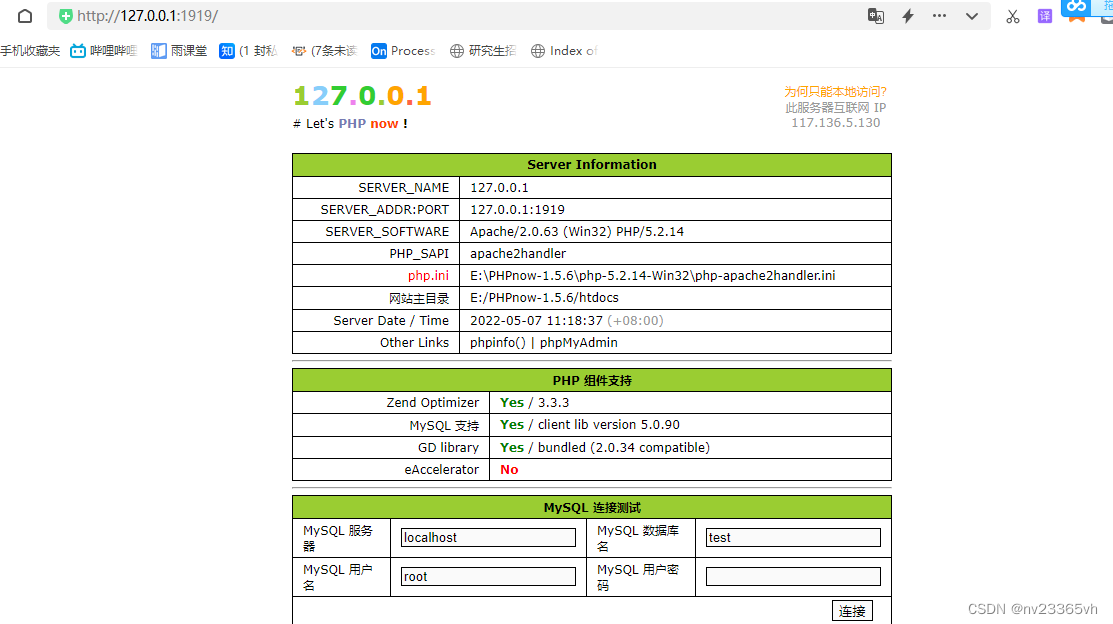Image resolution: width=1113 pixels, height=624 pixels.
Task: Click the 连接 connect button
Action: click(x=852, y=610)
